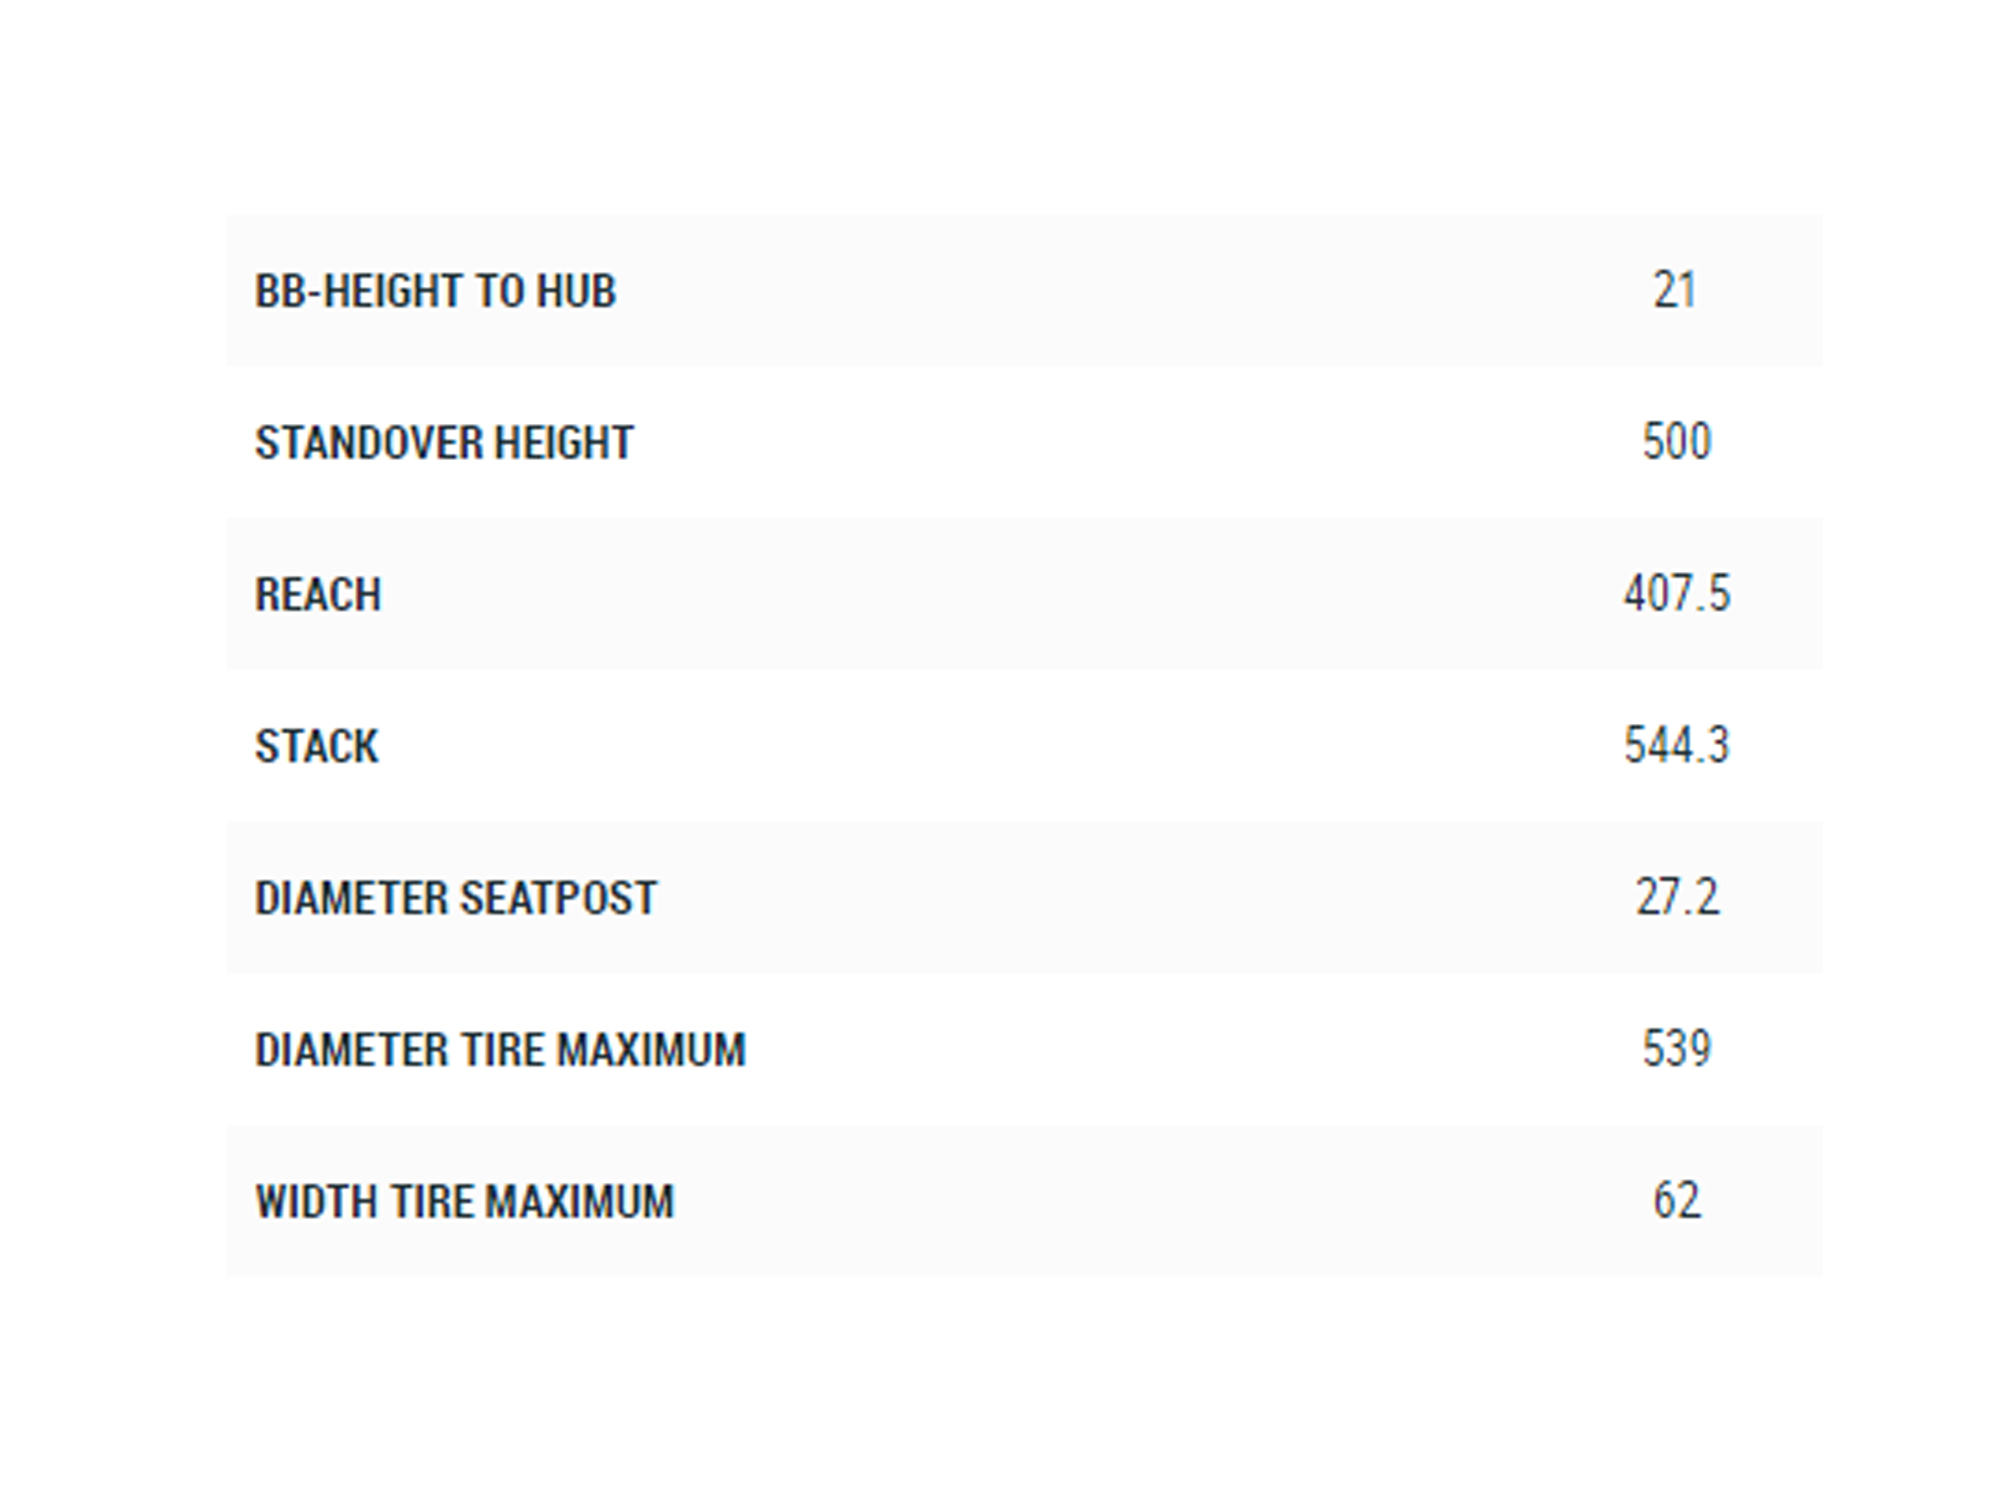2000x1500 pixels.
Task: Click the STACK row label
Action: (317, 747)
